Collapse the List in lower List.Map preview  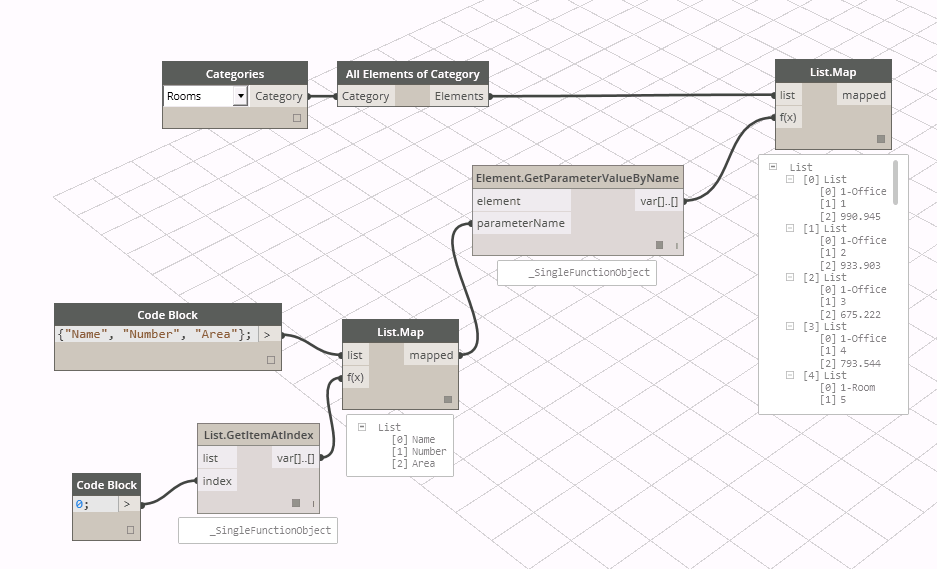[x=362, y=427]
